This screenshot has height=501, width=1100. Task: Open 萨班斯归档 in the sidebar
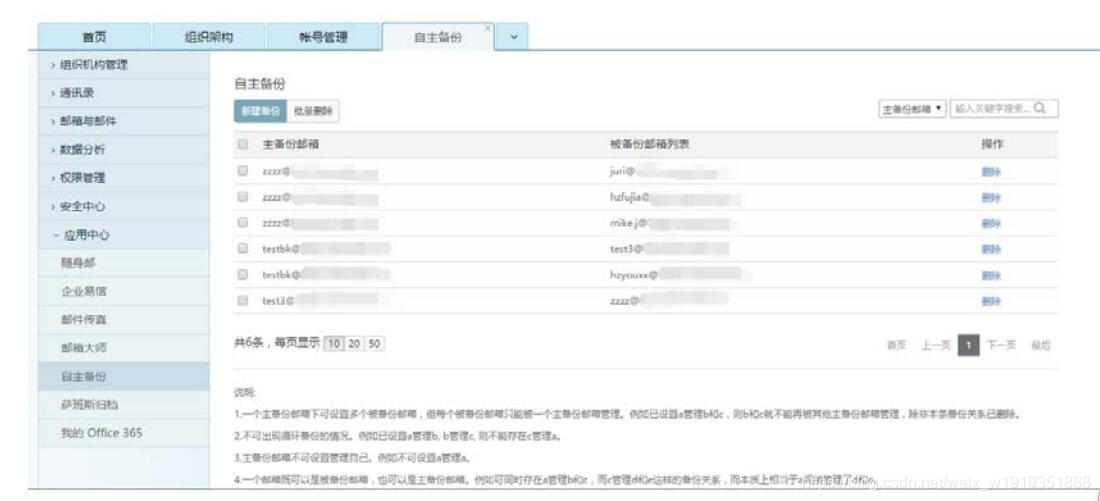(x=124, y=404)
